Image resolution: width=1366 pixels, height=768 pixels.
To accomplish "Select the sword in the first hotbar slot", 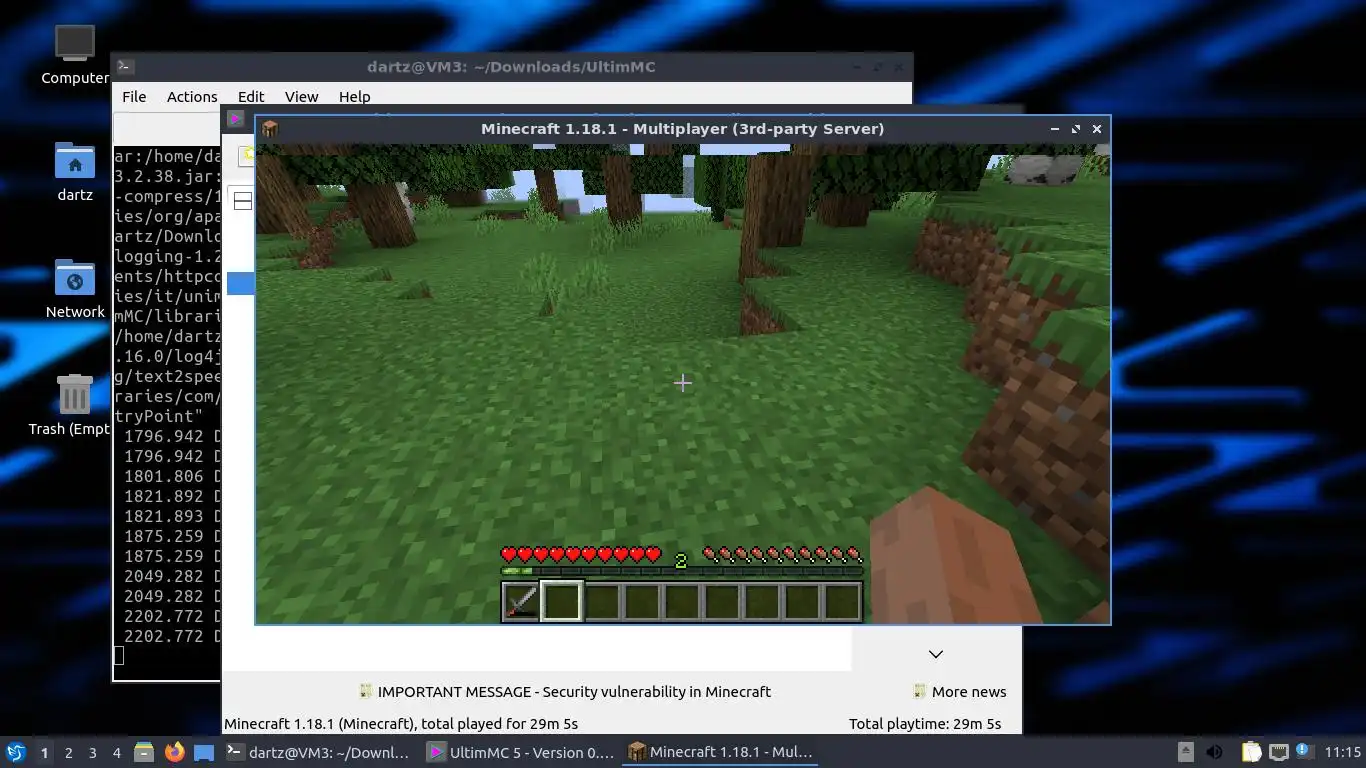I will [x=521, y=601].
